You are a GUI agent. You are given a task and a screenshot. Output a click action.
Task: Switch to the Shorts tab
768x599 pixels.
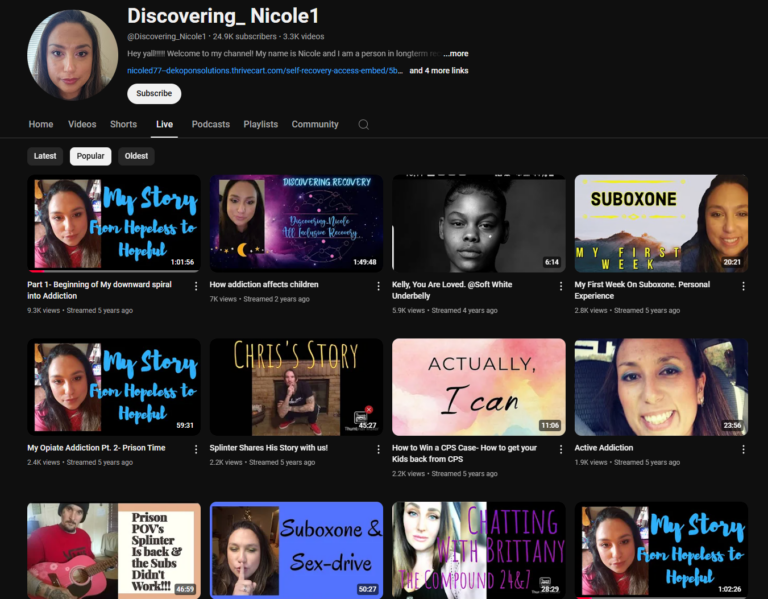pyautogui.click(x=123, y=125)
